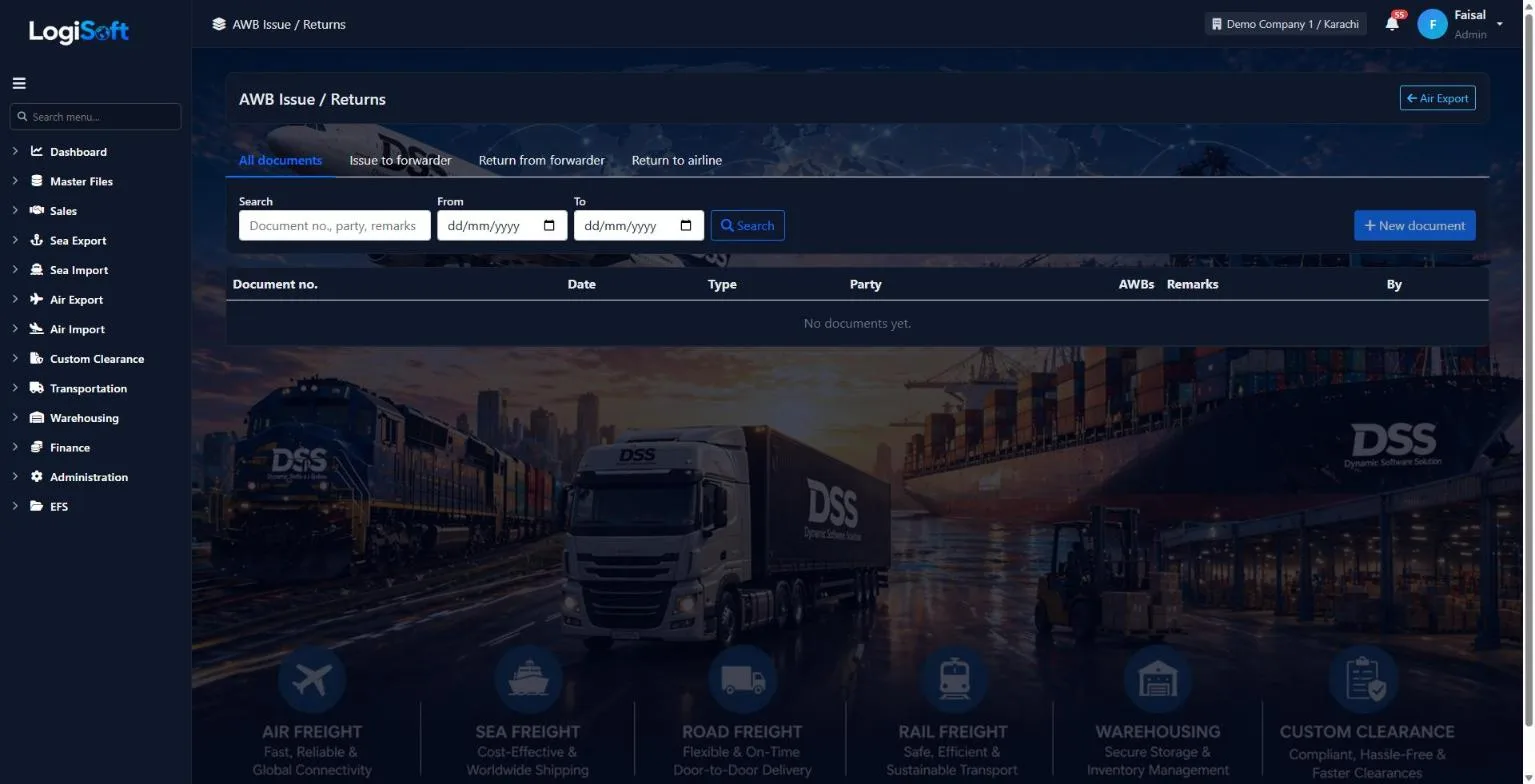Click the Transportation truck icon
Viewport: 1535px width, 784px height.
37,388
